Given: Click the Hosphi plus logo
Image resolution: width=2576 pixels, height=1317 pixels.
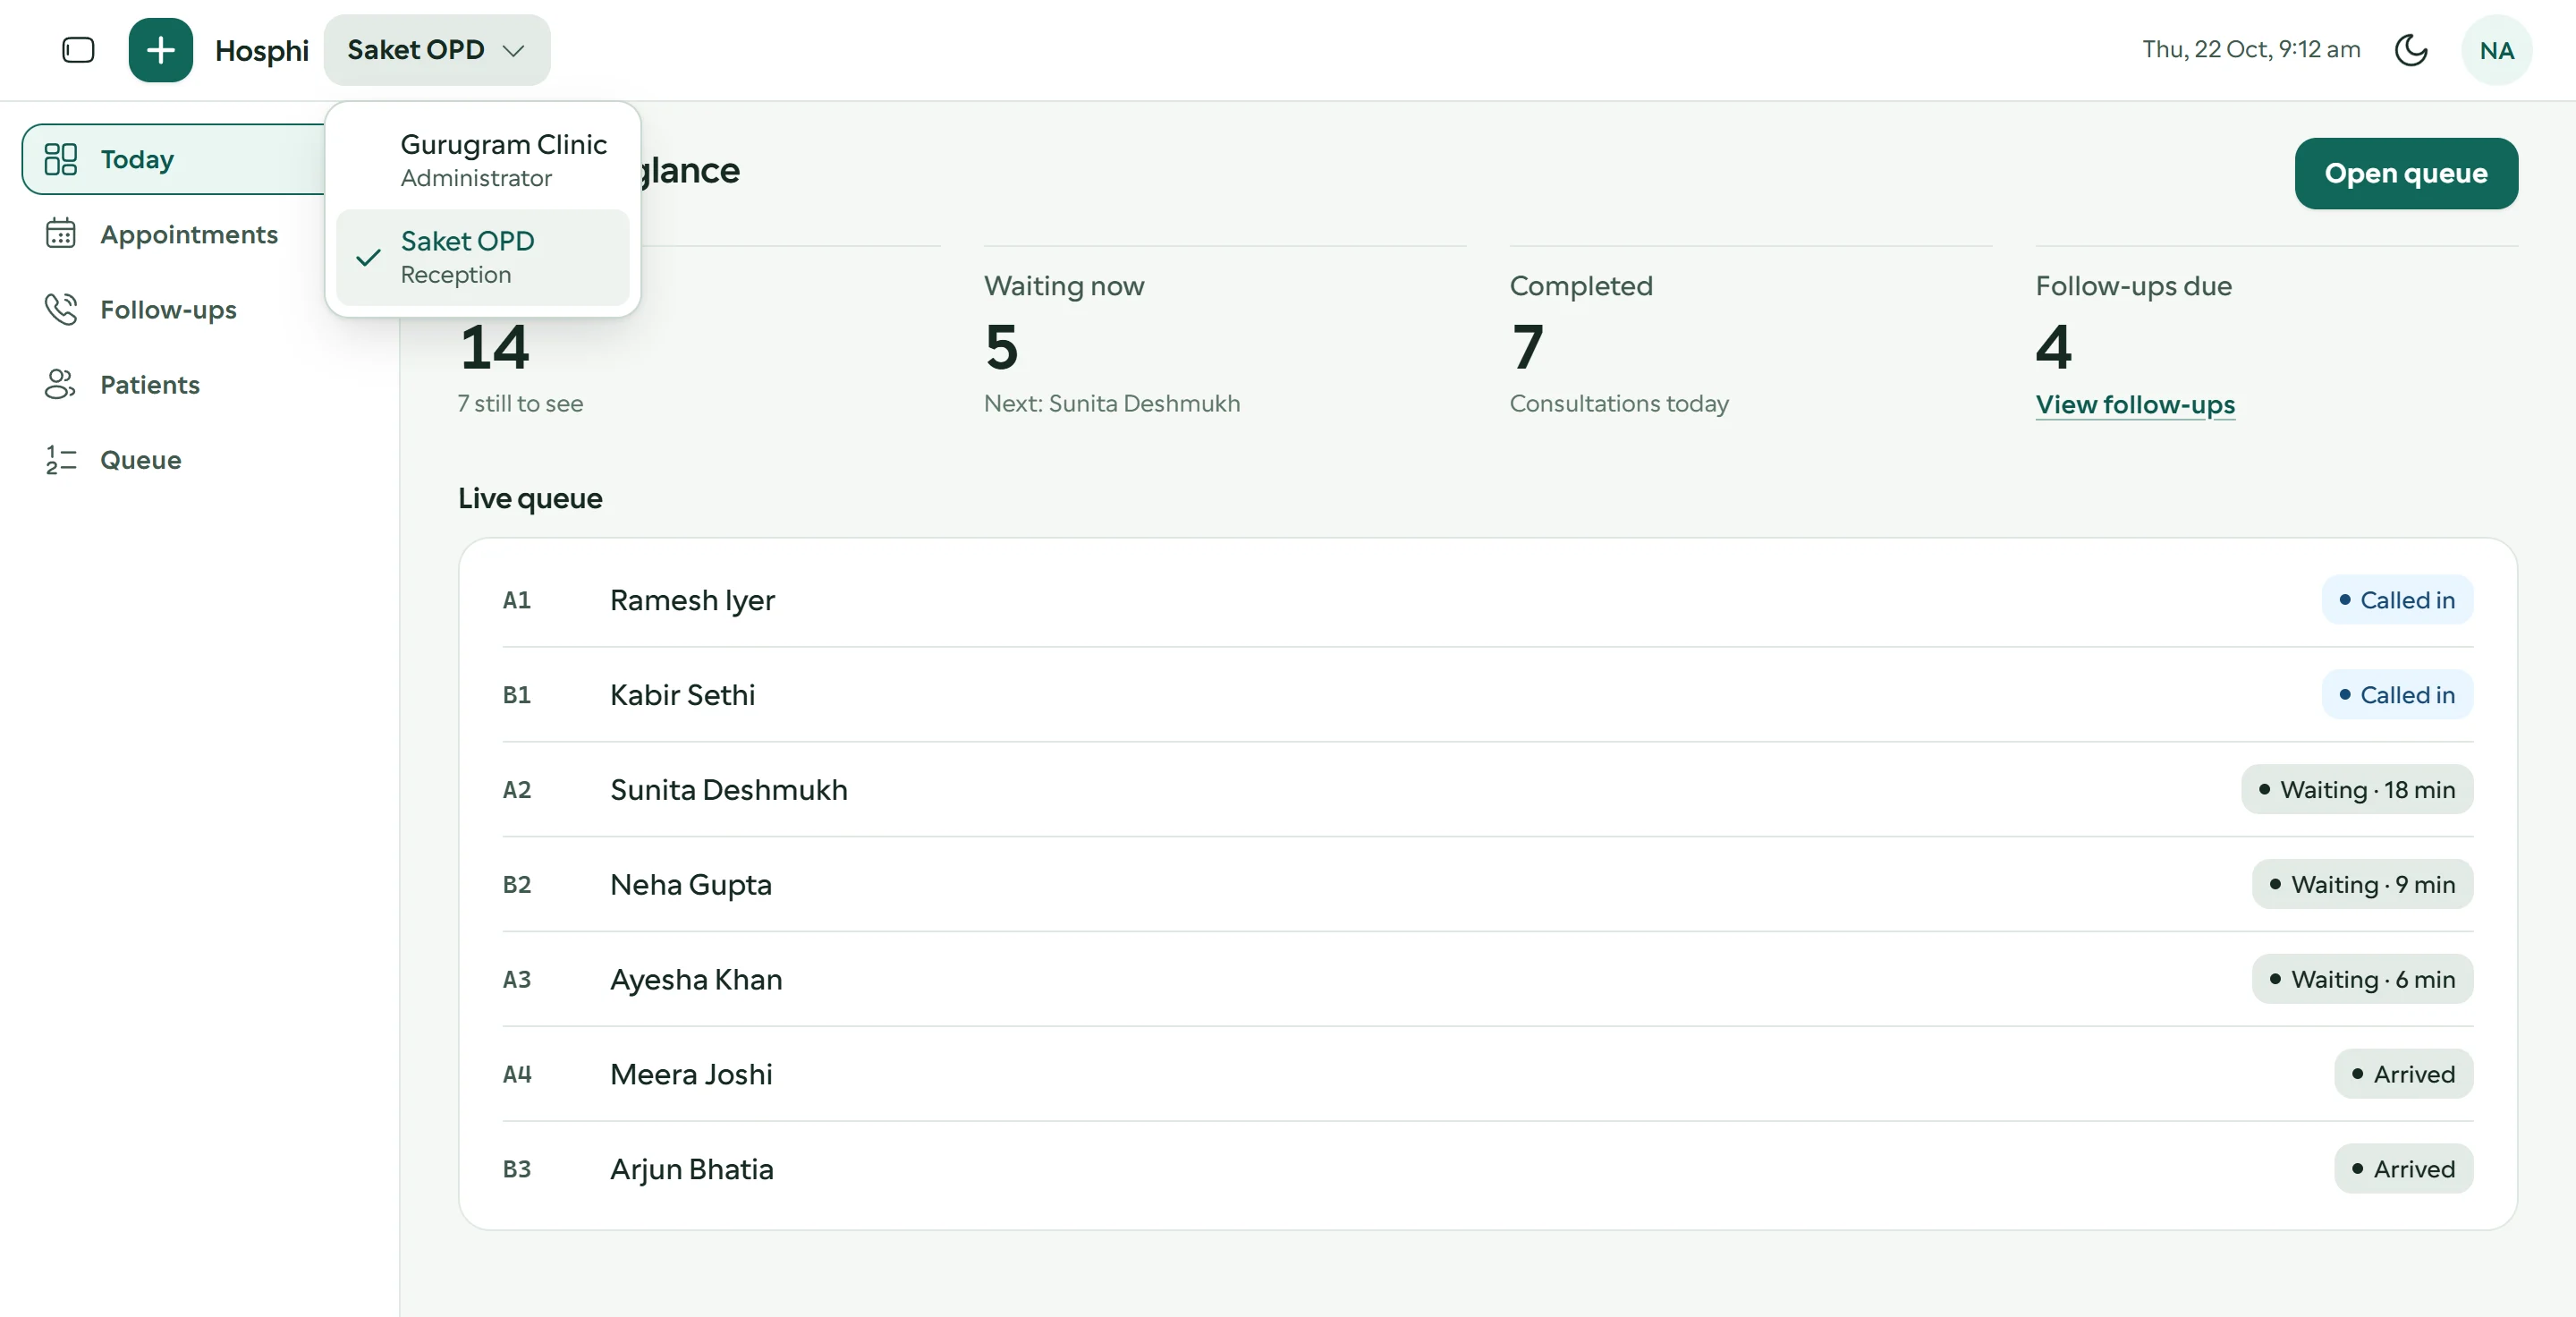Looking at the screenshot, I should (x=160, y=50).
